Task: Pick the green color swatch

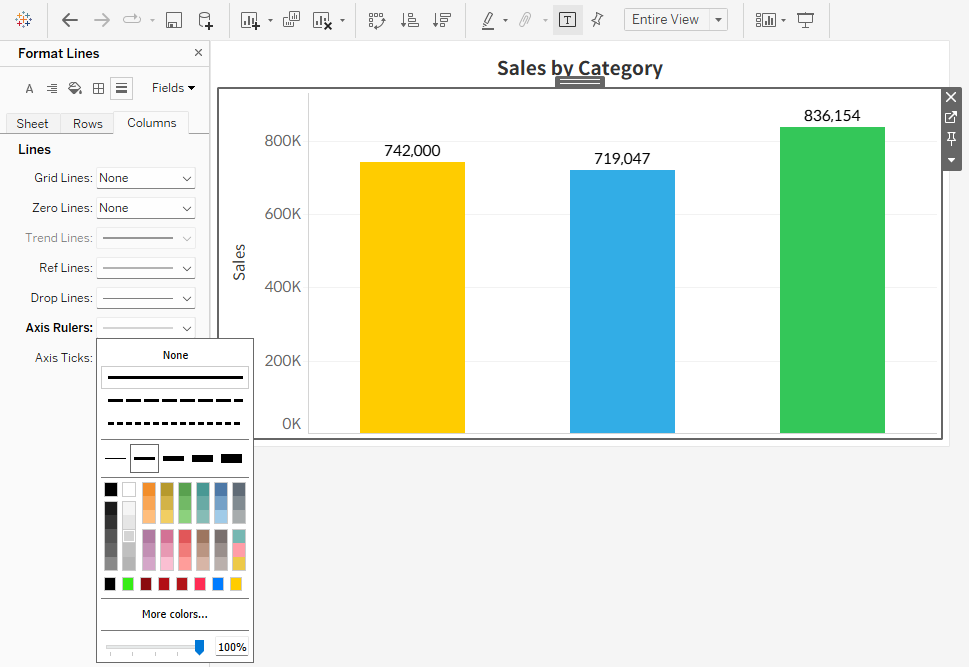Action: [127, 583]
